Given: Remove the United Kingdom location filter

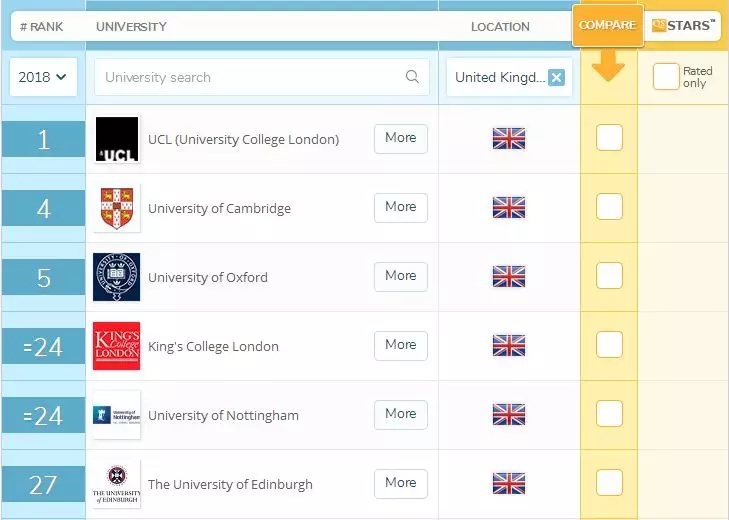Looking at the screenshot, I should point(557,77).
